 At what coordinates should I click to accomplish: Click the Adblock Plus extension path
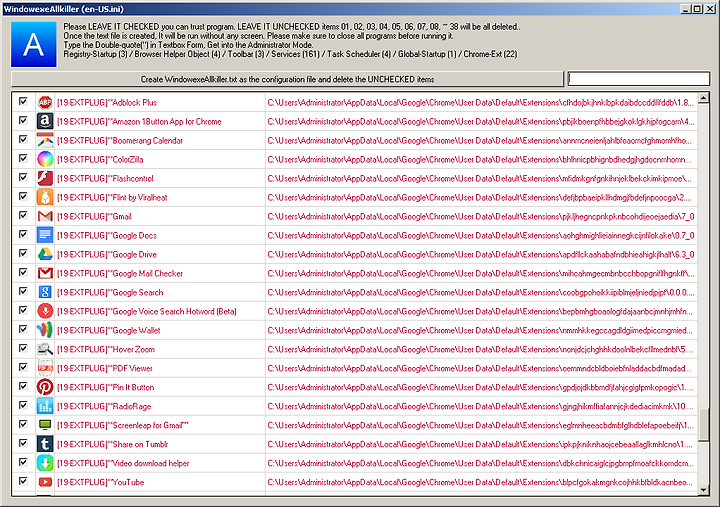pos(481,102)
